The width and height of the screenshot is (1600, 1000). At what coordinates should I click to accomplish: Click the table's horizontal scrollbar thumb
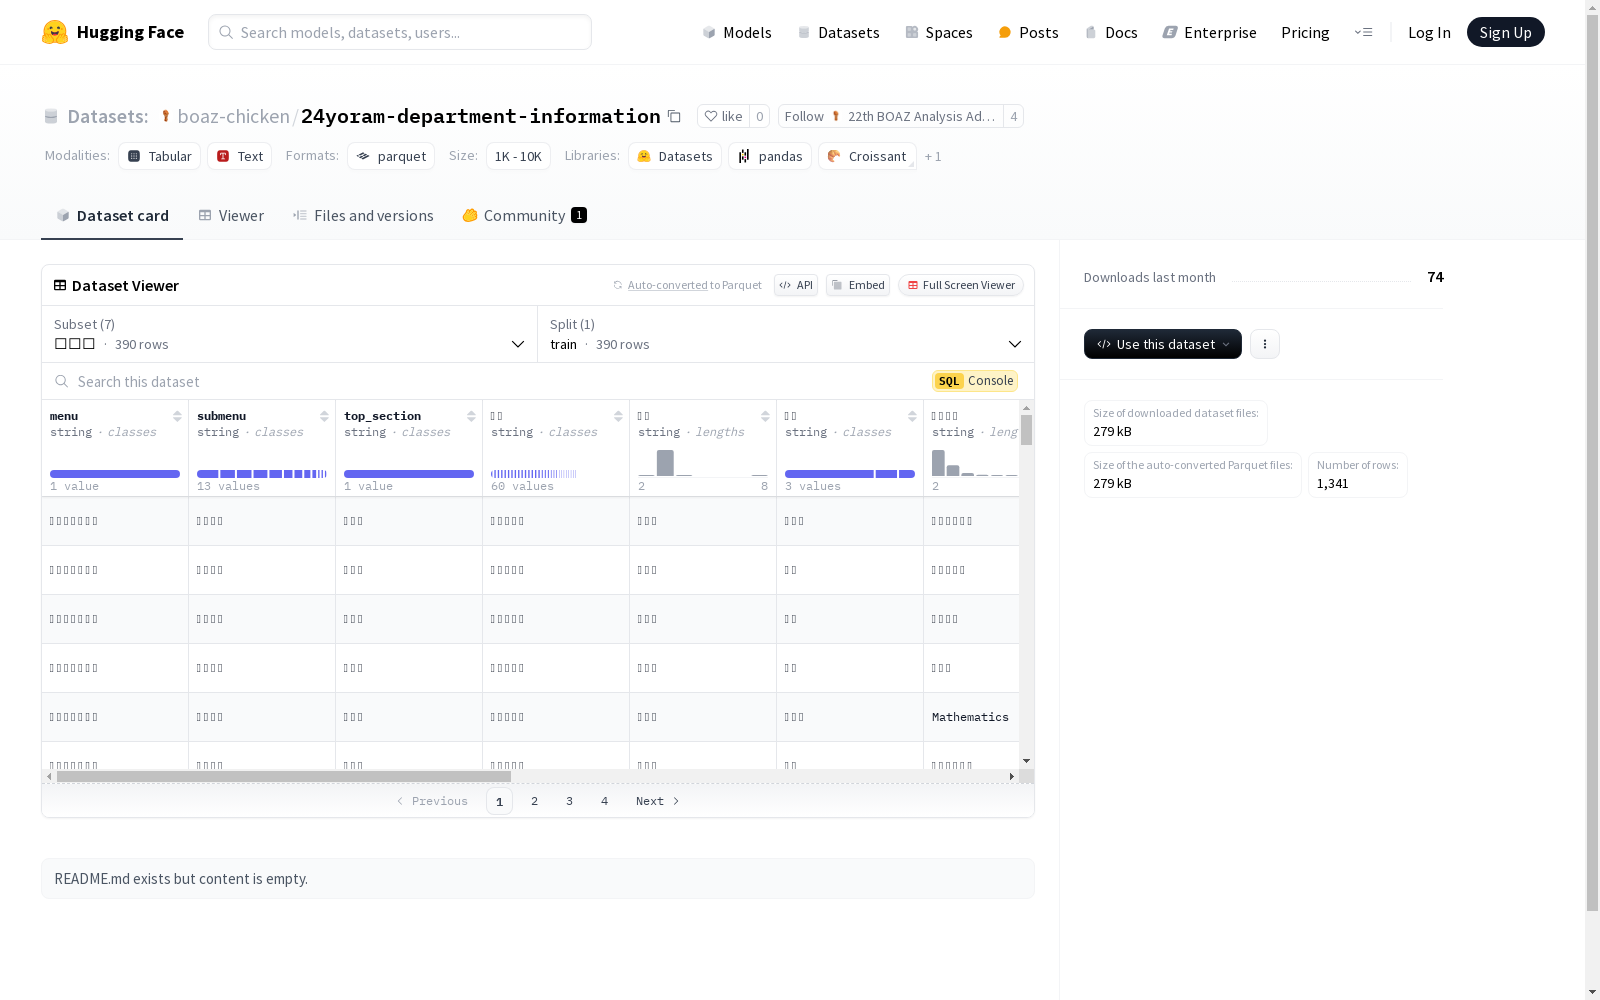point(284,776)
